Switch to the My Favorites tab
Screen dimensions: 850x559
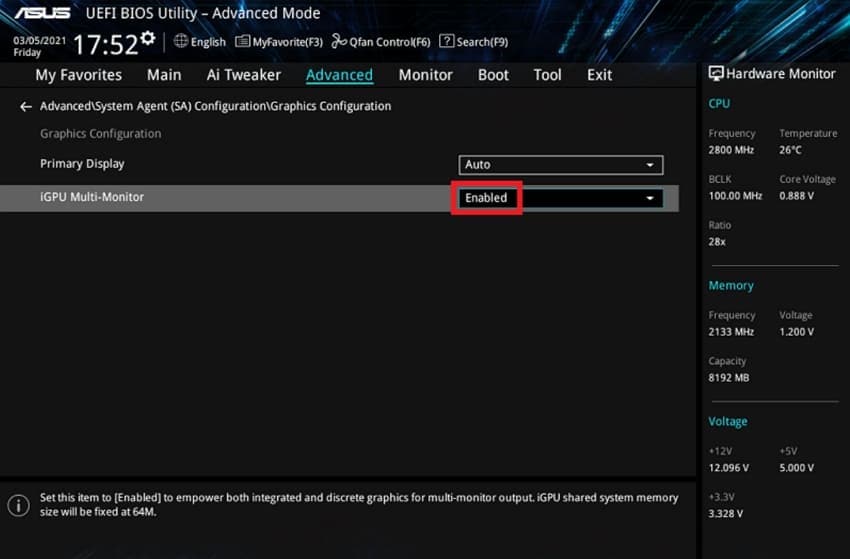point(79,75)
